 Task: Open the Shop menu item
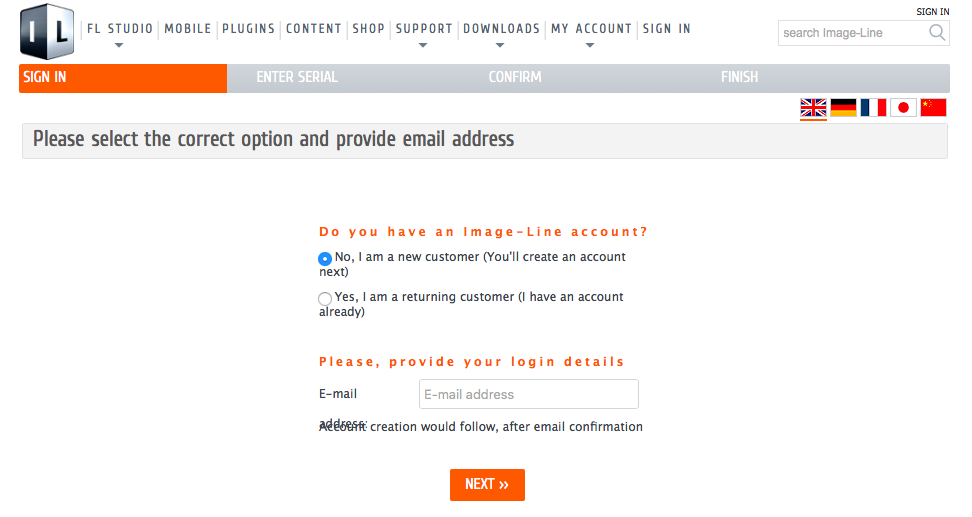point(368,29)
